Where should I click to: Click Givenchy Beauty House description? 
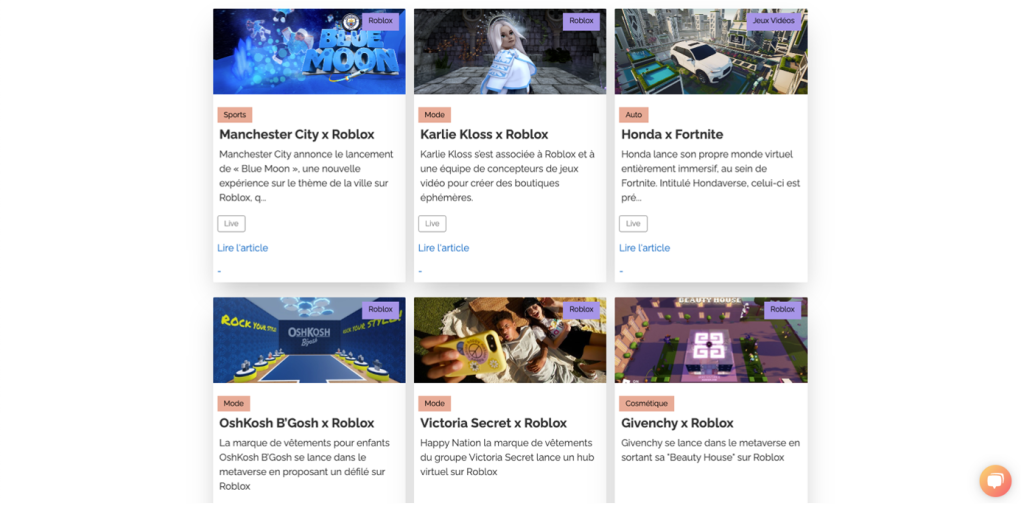(x=711, y=450)
